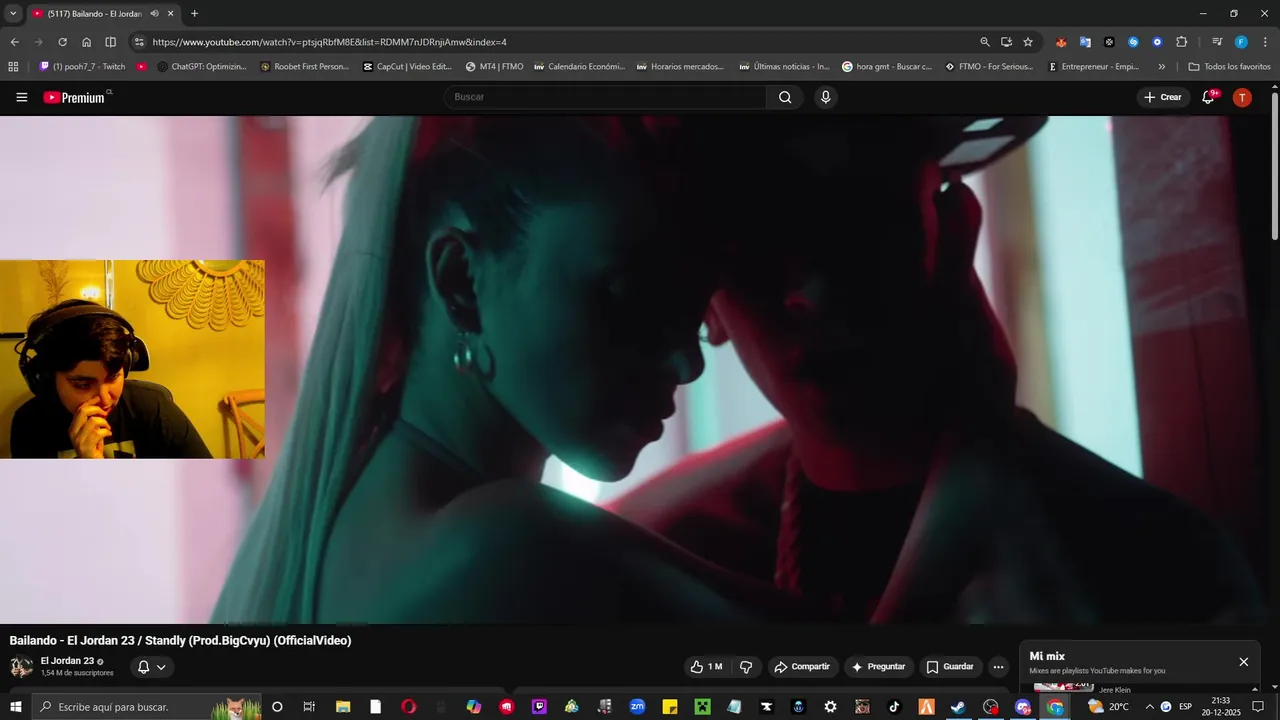The height and width of the screenshot is (720, 1280).
Task: Open the Crear button
Action: click(x=1163, y=97)
